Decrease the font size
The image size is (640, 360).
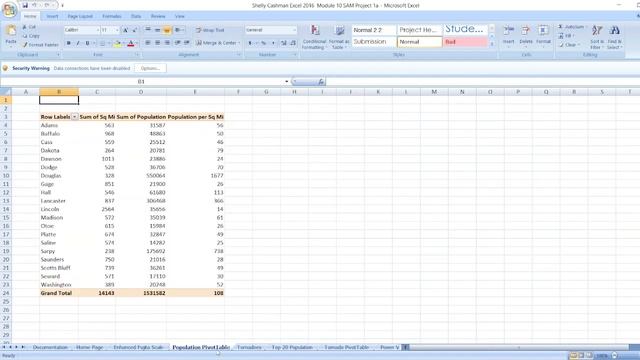click(x=135, y=30)
